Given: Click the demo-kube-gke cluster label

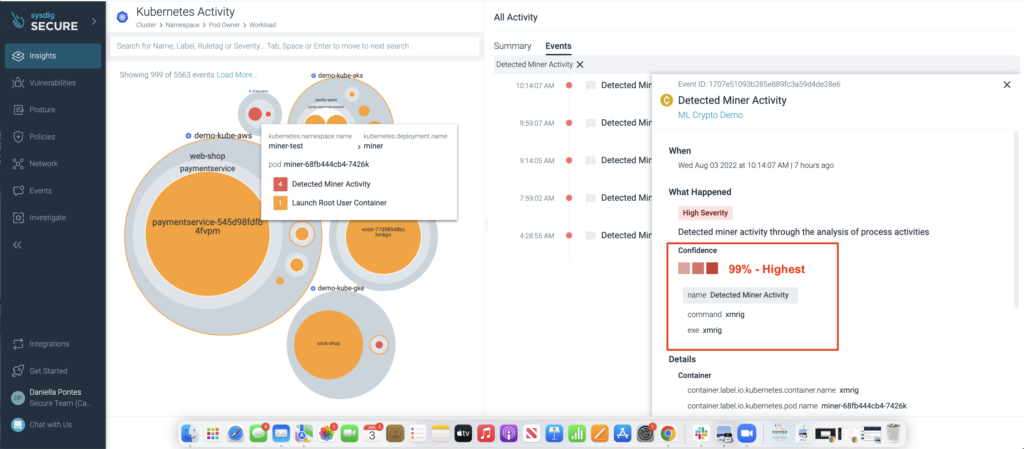Looking at the screenshot, I should coord(341,288).
